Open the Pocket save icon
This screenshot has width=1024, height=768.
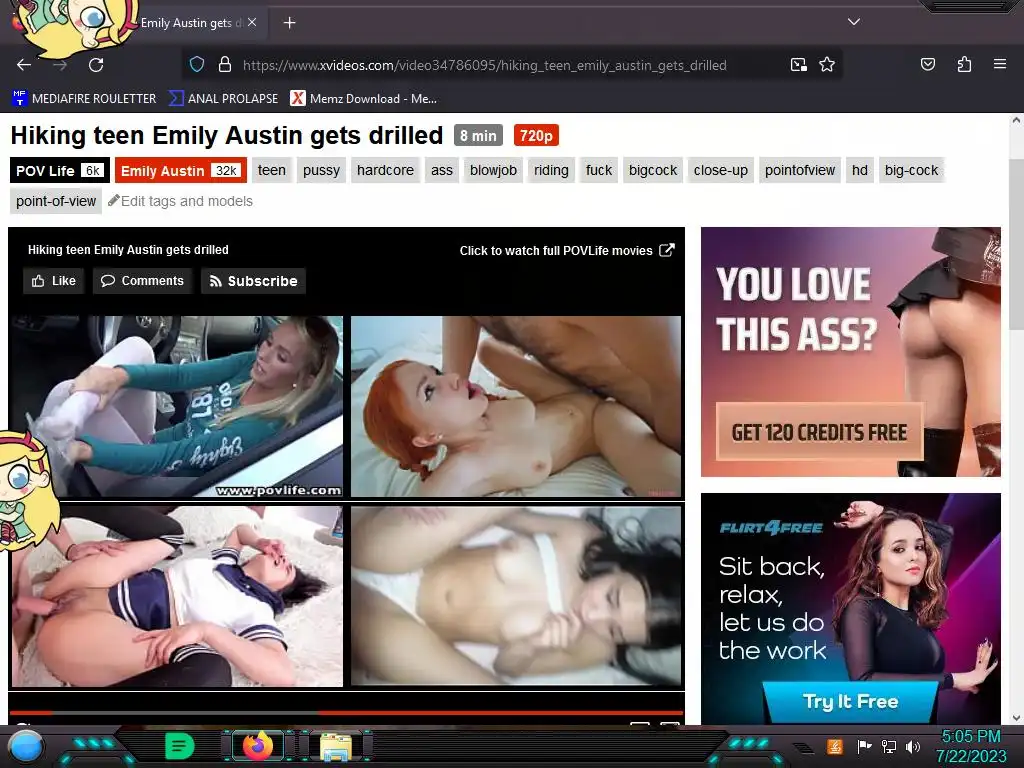tap(927, 65)
